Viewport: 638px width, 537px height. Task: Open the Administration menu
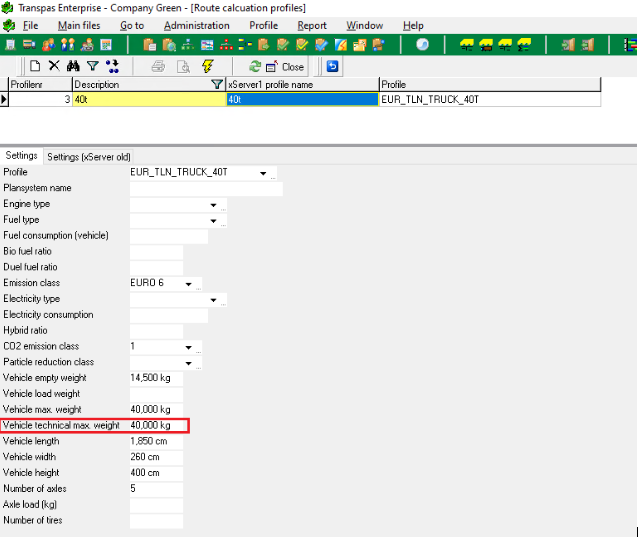pos(197,26)
